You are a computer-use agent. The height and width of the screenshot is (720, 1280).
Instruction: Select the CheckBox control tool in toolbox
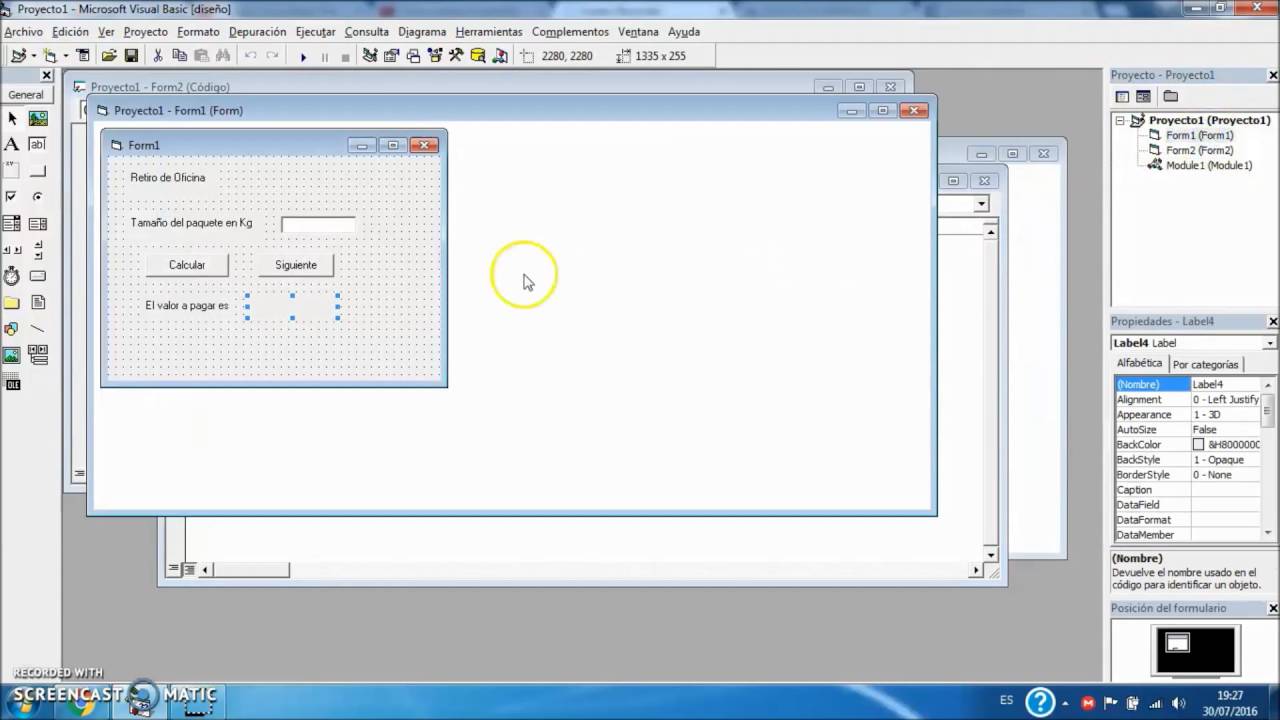point(12,197)
